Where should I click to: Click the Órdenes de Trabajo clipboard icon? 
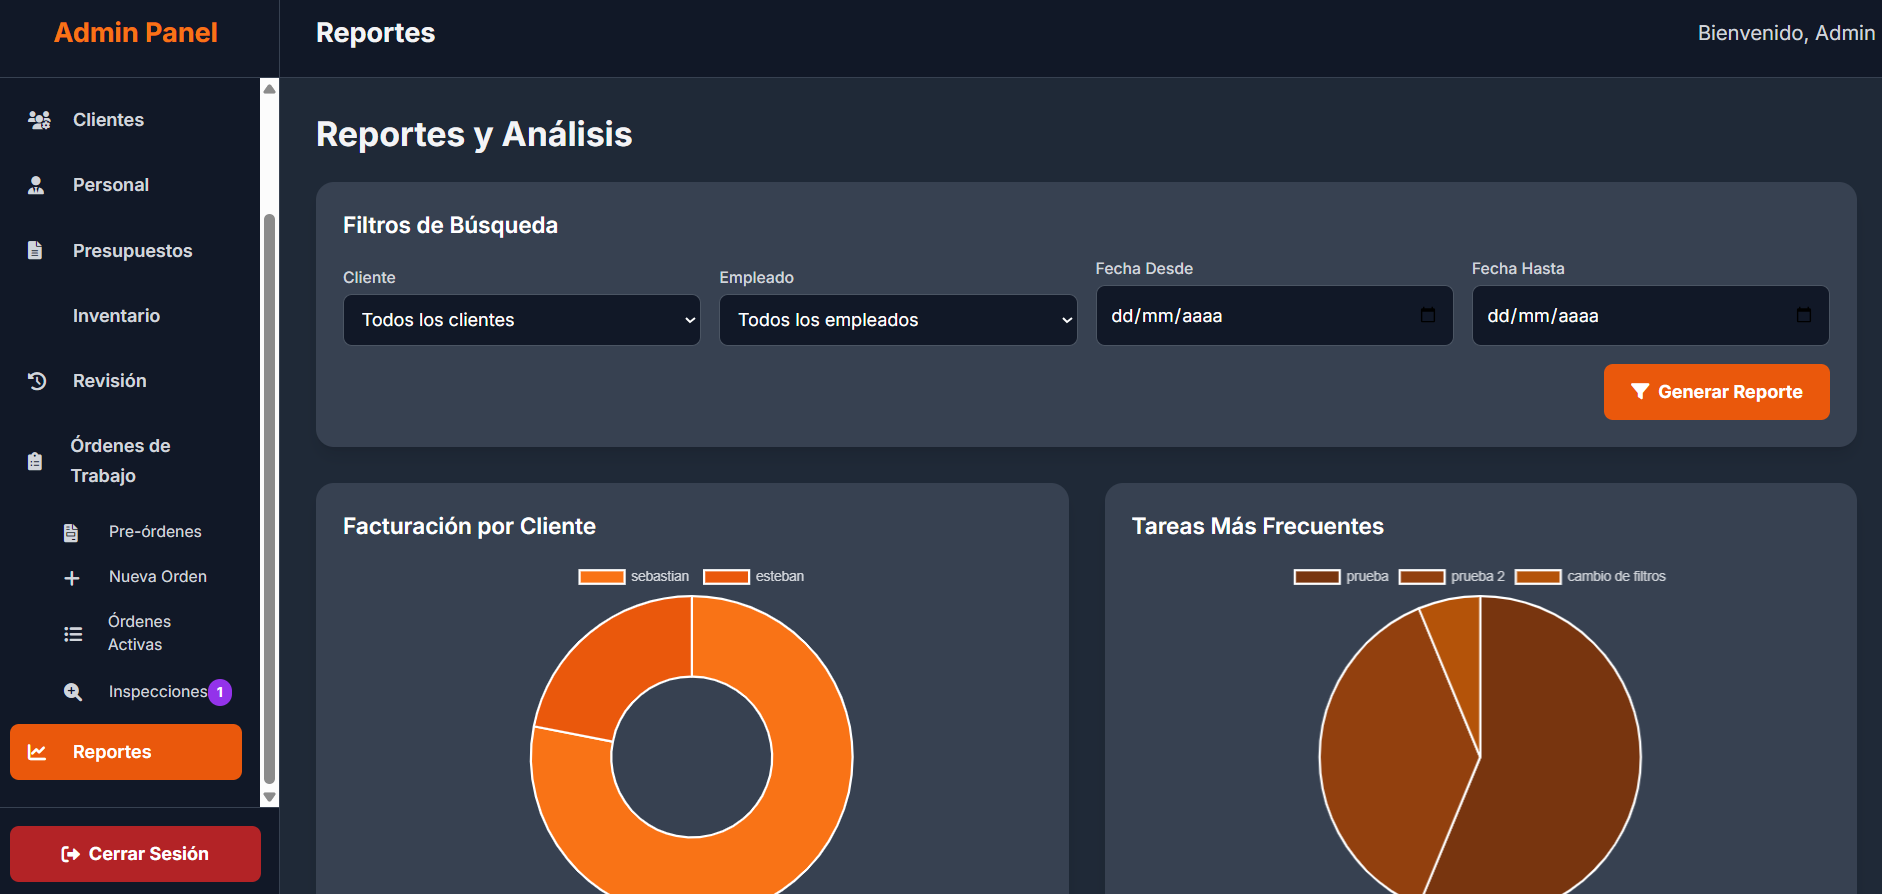click(35, 461)
